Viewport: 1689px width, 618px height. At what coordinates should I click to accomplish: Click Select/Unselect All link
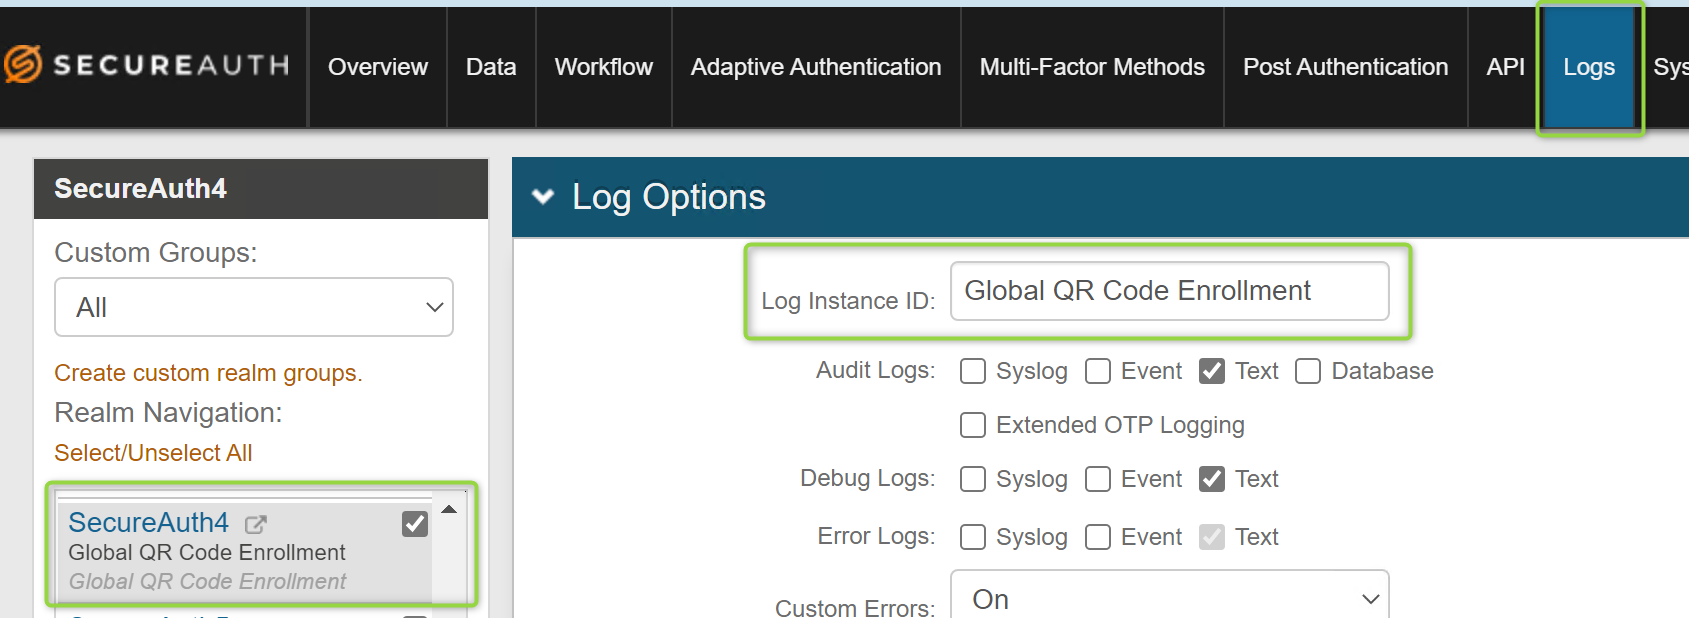(x=153, y=453)
